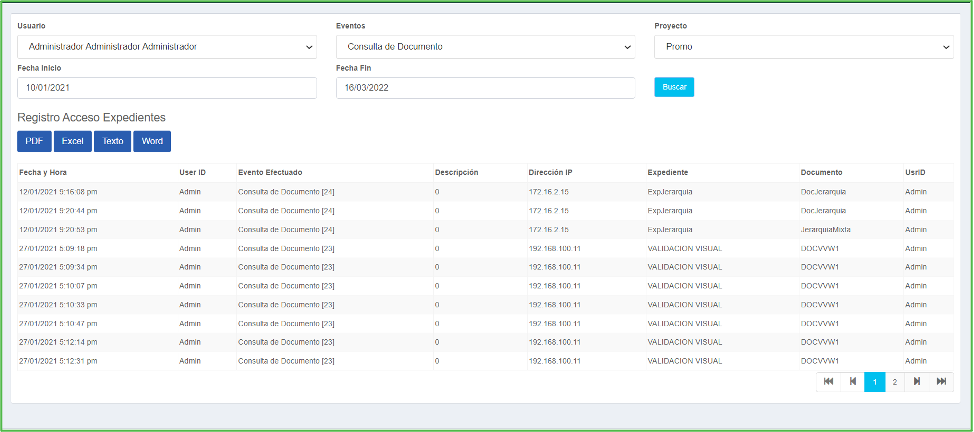Jump to the last page of results
974x432 pixels.
click(941, 381)
